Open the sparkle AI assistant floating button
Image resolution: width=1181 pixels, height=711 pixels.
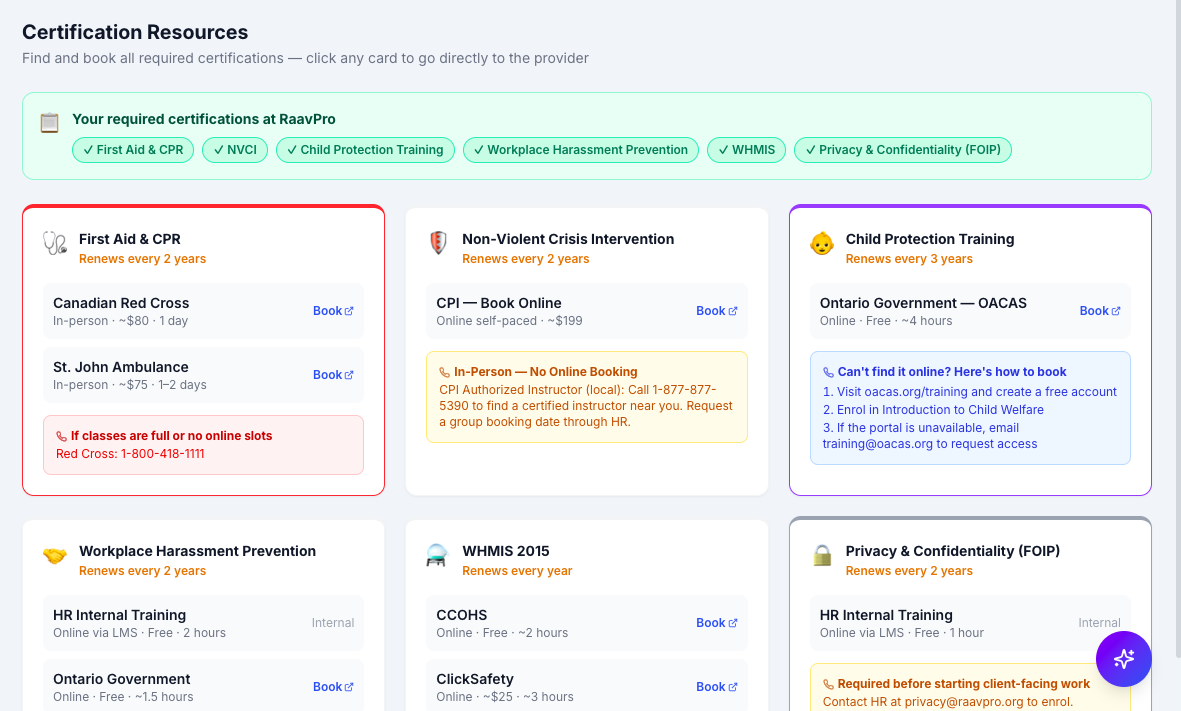(x=1124, y=659)
